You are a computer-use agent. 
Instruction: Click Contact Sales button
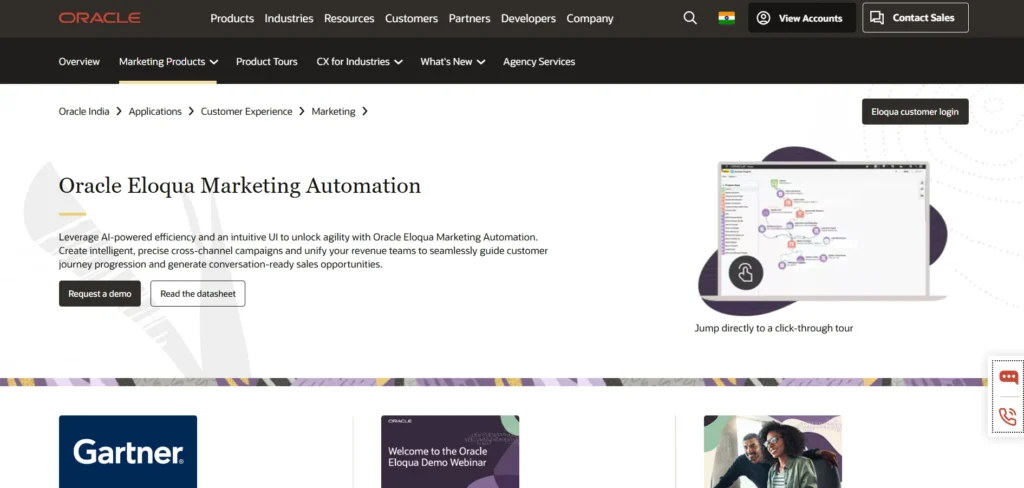point(915,18)
